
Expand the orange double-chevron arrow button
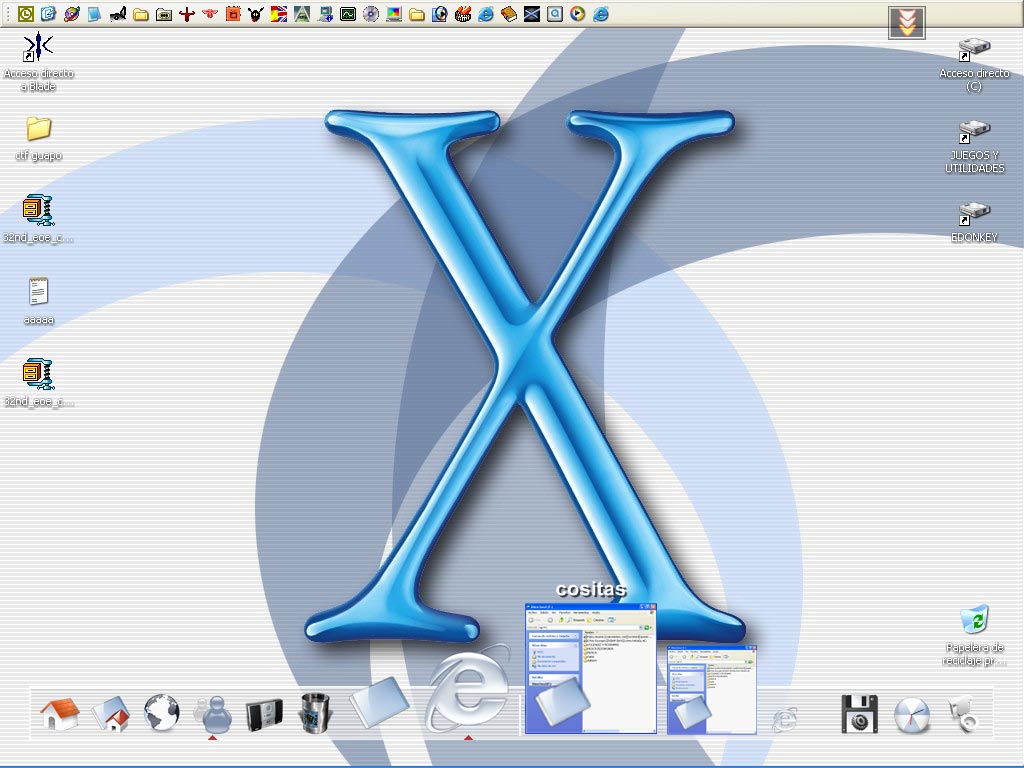906,22
